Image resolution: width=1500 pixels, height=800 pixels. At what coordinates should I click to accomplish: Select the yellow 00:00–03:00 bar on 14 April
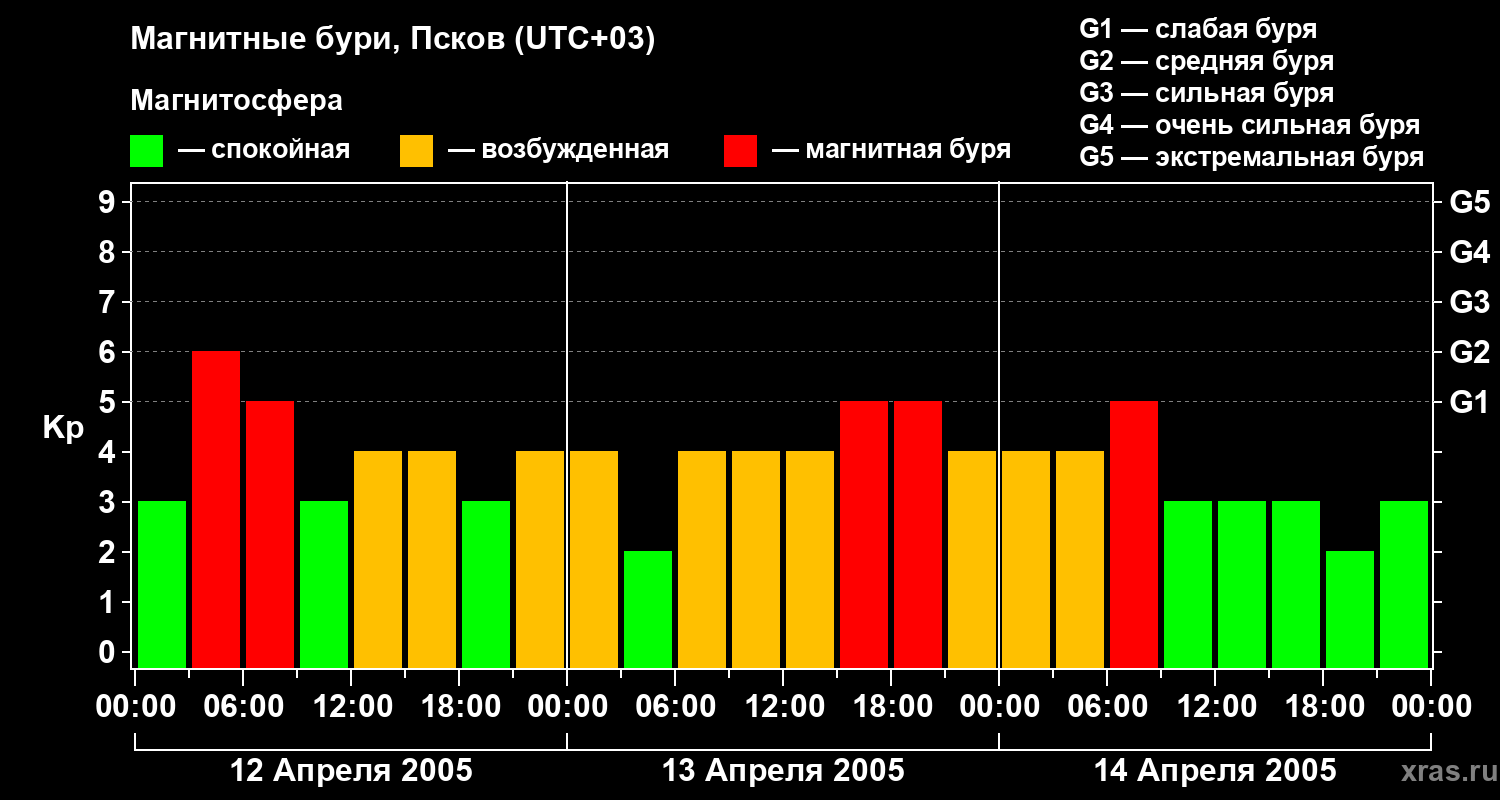click(x=1026, y=559)
